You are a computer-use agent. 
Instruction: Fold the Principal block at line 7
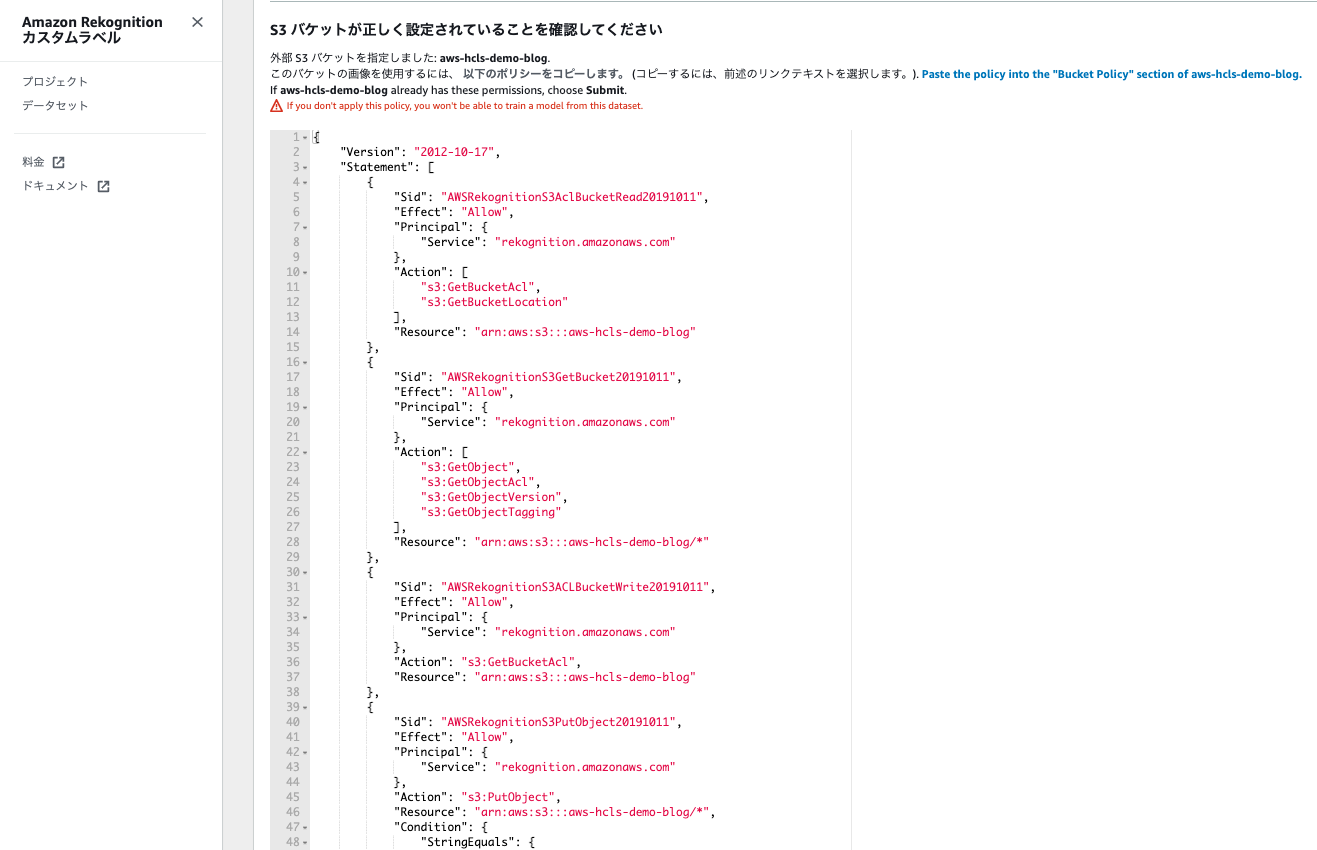pyautogui.click(x=305, y=227)
